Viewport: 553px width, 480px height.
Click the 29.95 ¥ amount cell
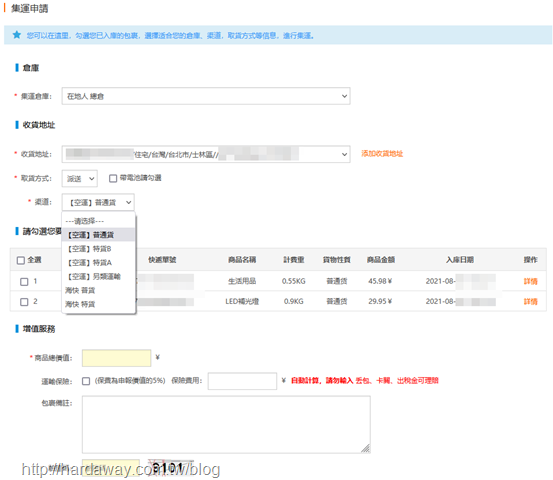(380, 302)
